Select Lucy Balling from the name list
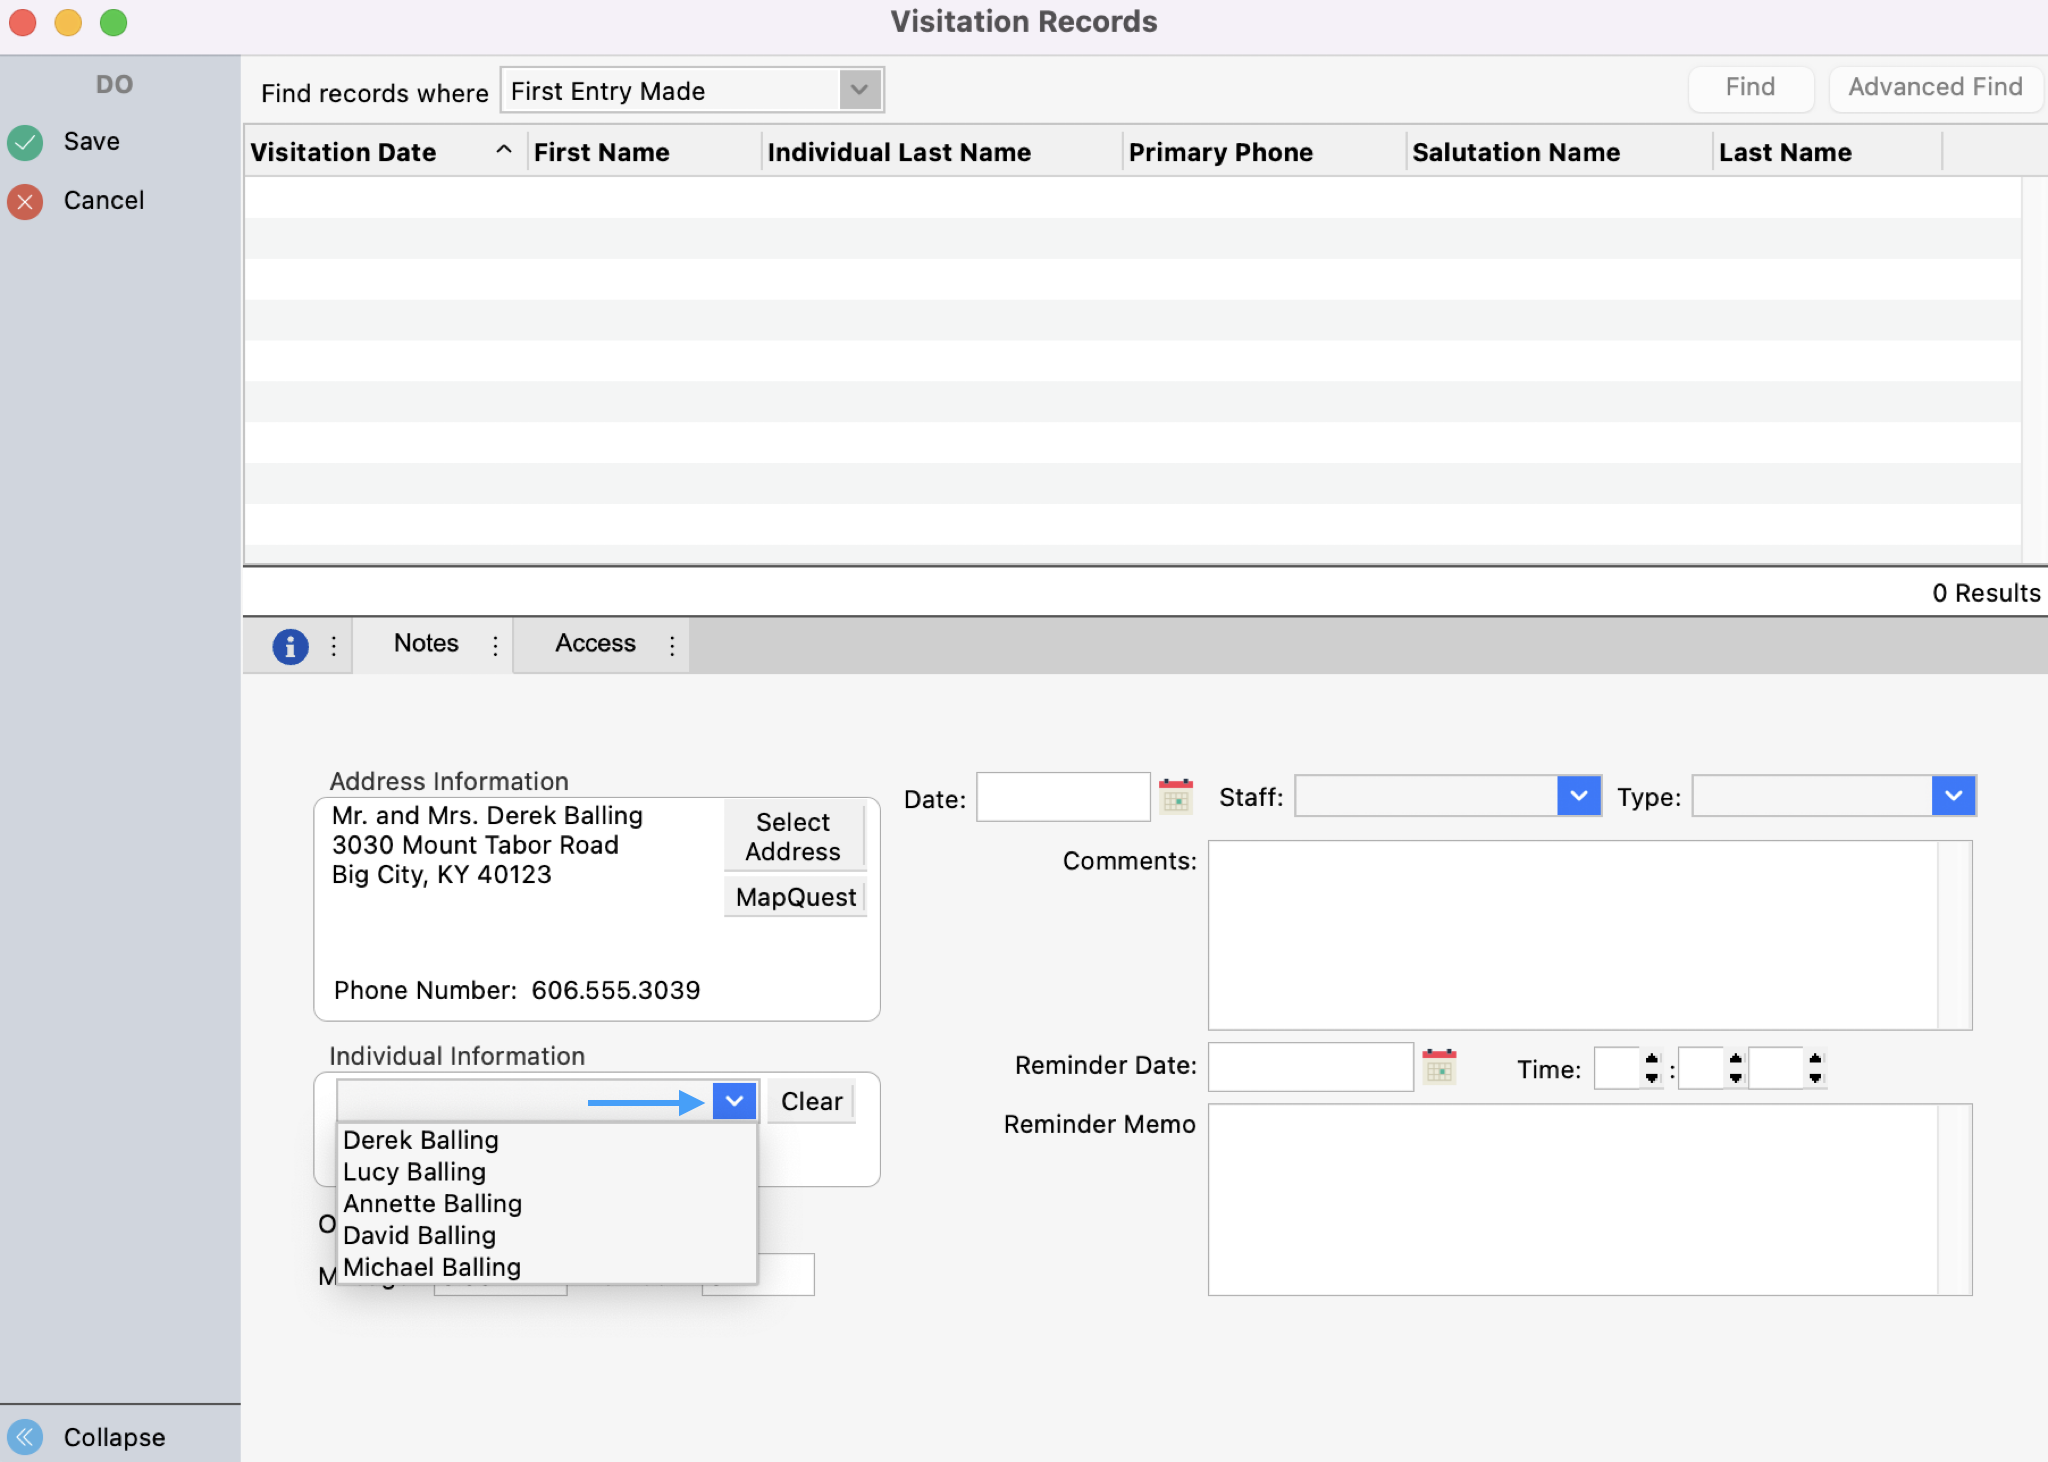 tap(413, 1171)
